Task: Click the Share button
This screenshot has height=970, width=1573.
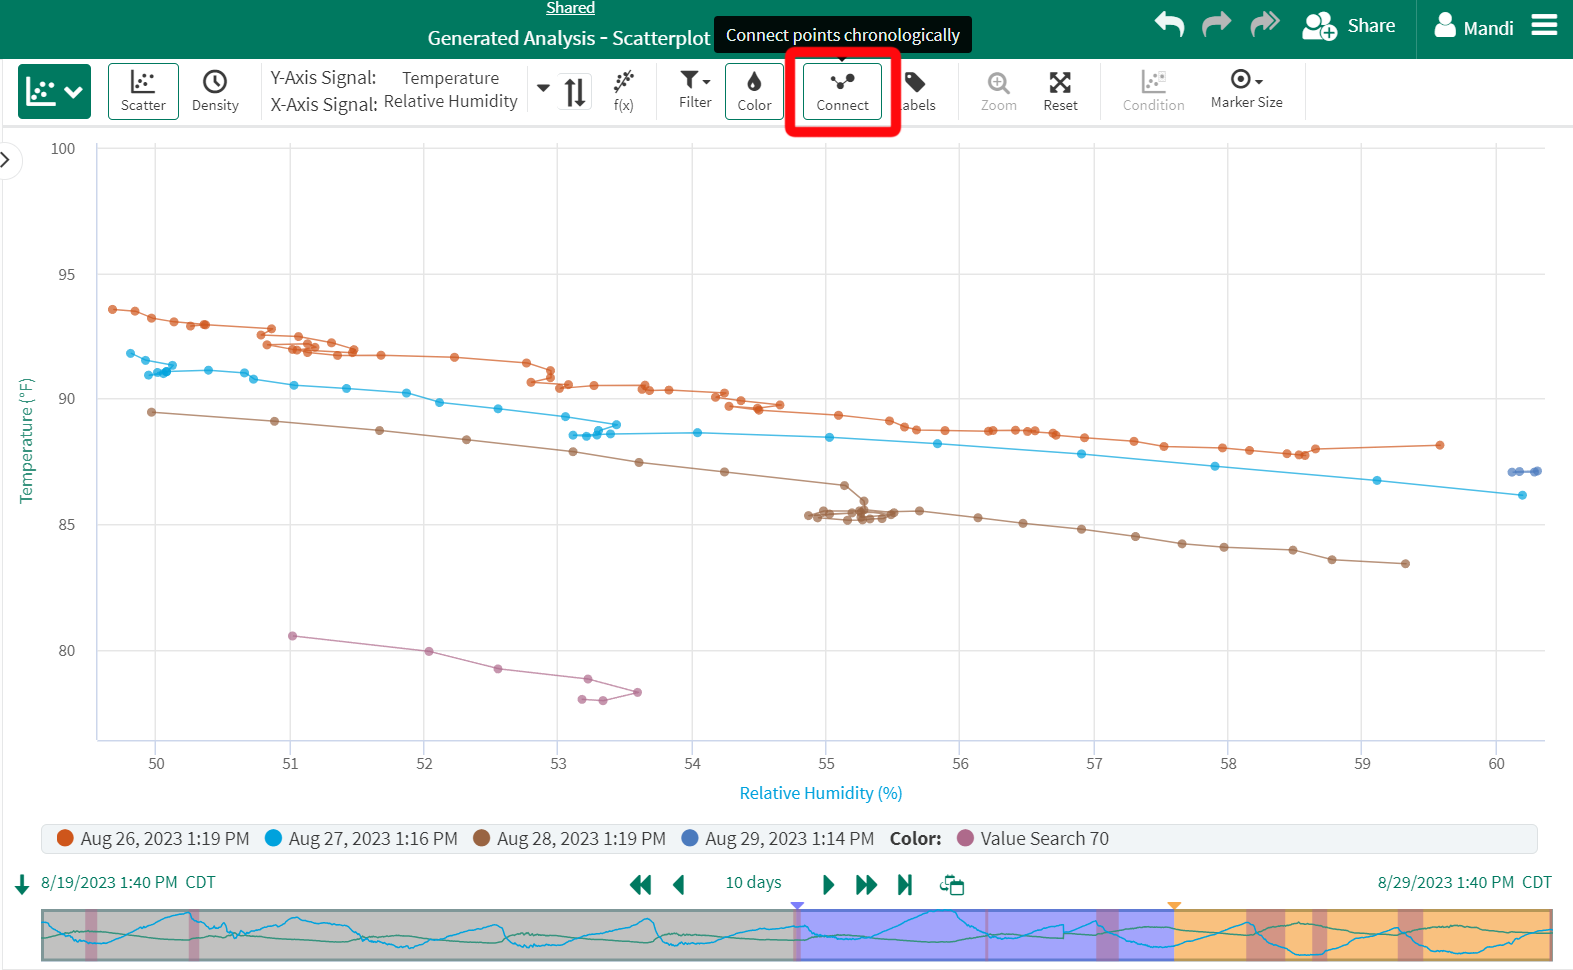Action: [x=1349, y=26]
